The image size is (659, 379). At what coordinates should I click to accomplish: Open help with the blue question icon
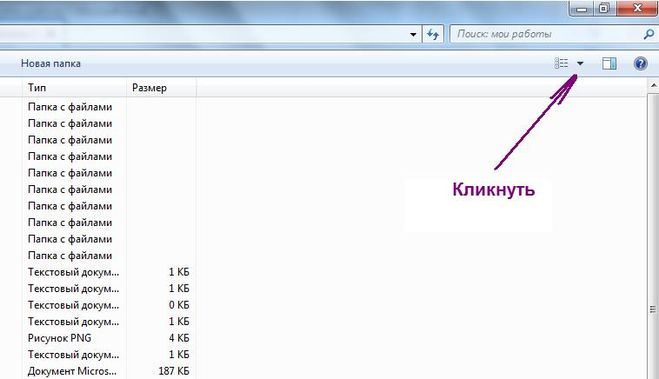640,63
